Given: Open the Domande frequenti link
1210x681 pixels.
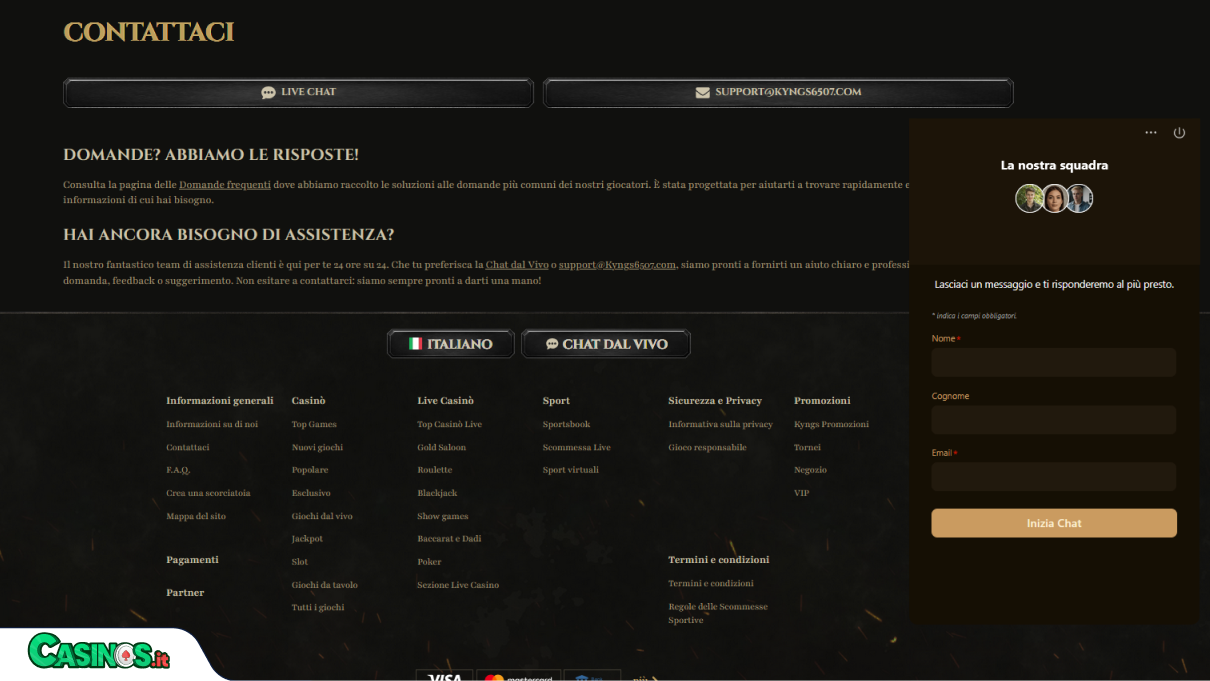Looking at the screenshot, I should click(x=225, y=185).
